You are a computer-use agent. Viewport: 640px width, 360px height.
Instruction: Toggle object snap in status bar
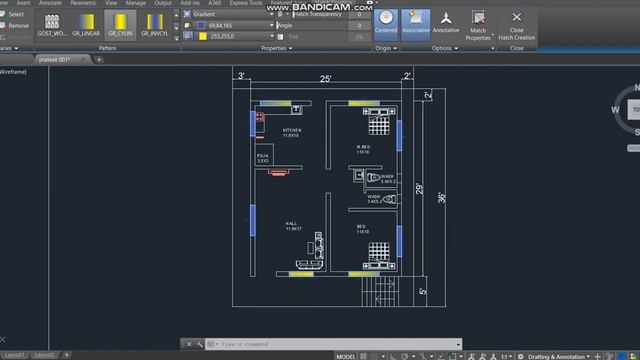tap(452, 357)
